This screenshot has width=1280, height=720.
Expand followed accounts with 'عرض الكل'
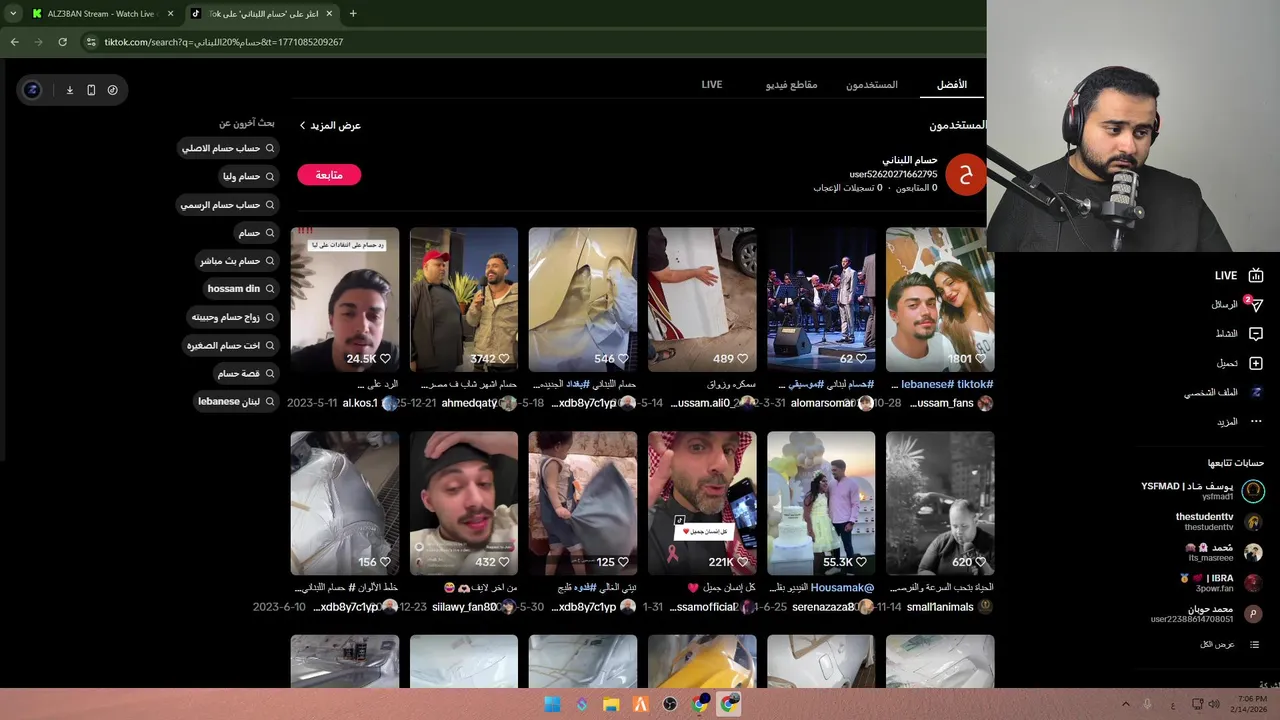pos(1217,645)
